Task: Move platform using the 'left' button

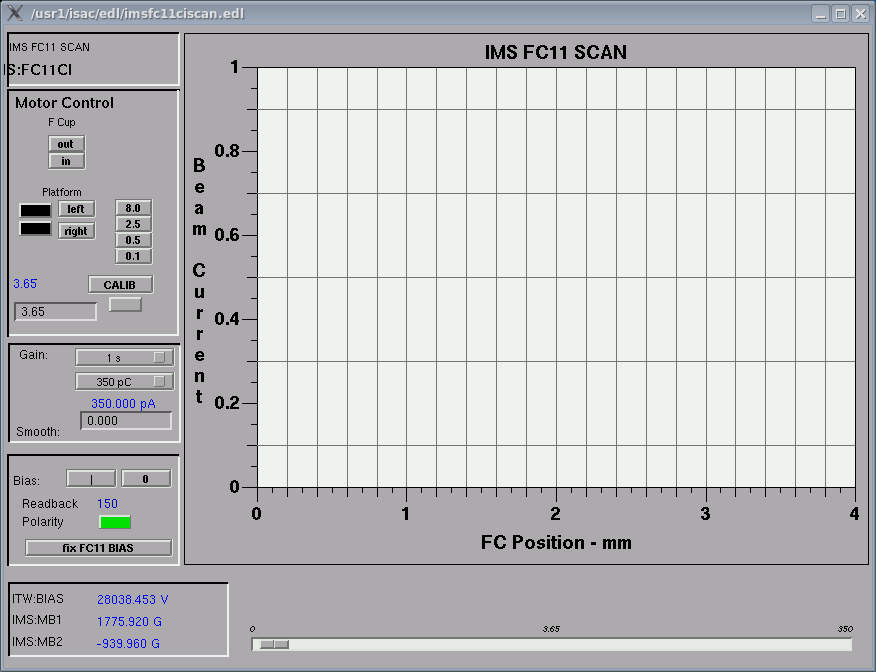Action: click(x=76, y=209)
